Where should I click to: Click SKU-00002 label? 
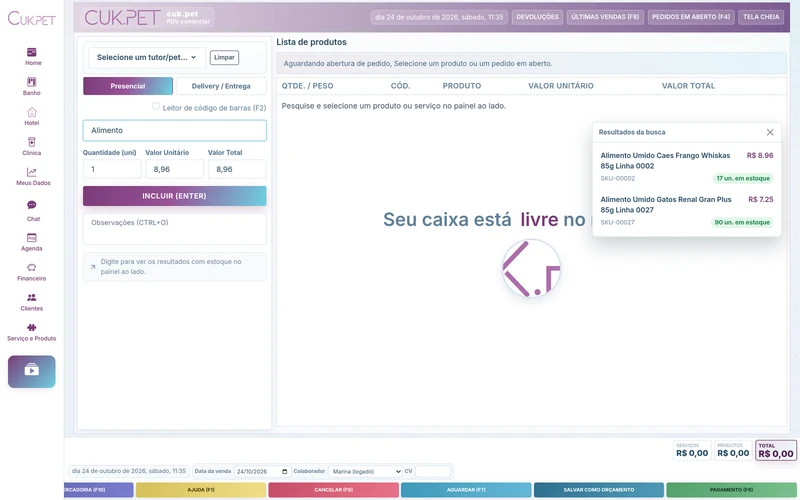[x=617, y=179]
